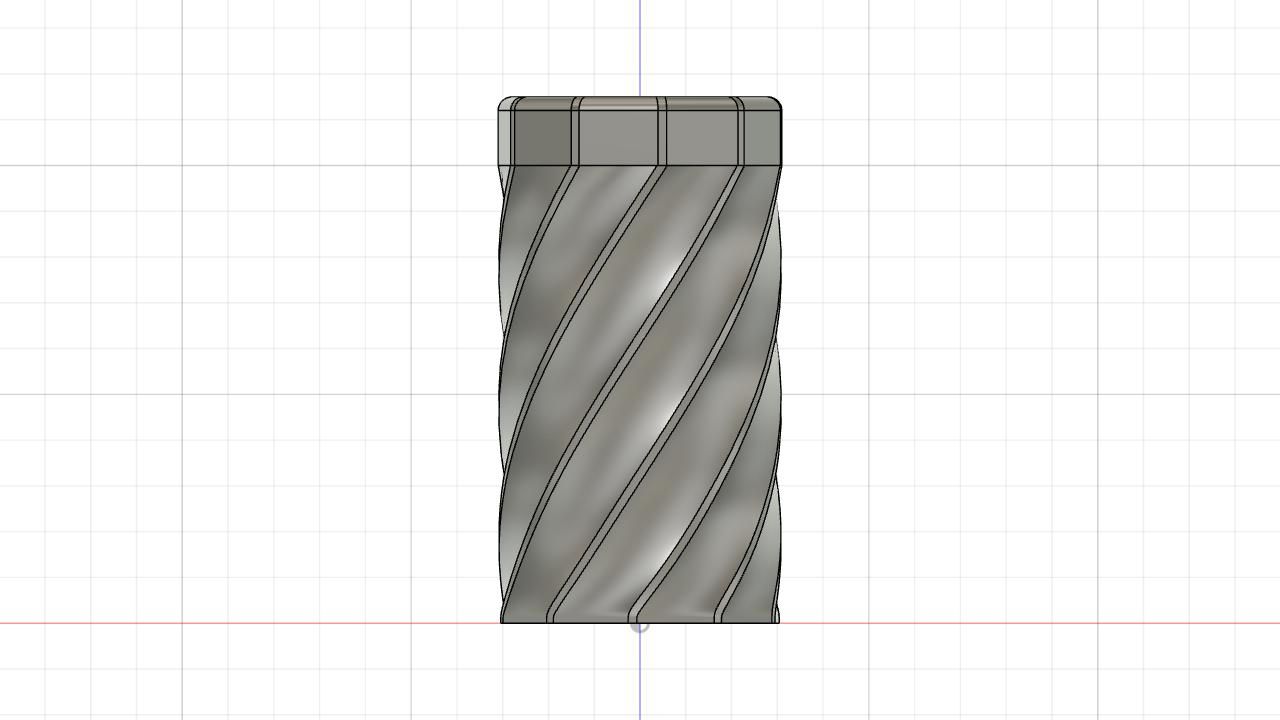Screen dimensions: 1280x720
Task: Click the origin point marker below the model
Action: coord(640,626)
